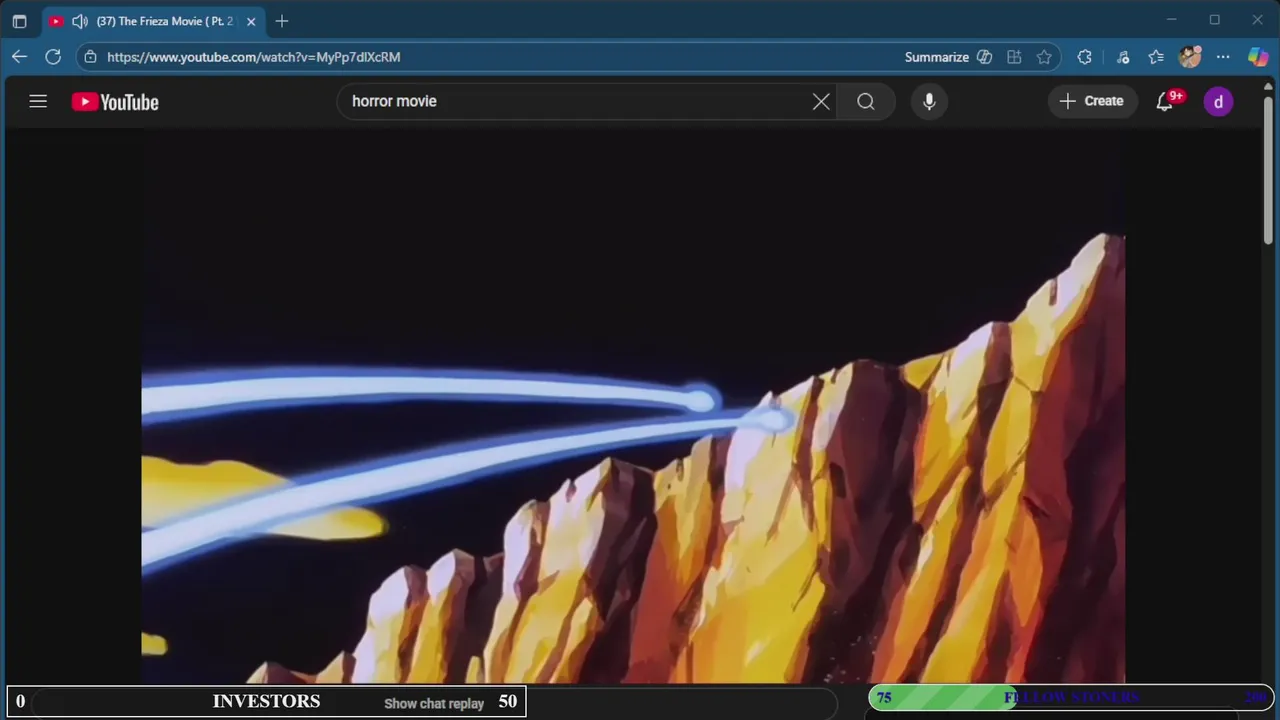Open a new tab with plus
Screen dimensions: 1280x720
click(282, 21)
